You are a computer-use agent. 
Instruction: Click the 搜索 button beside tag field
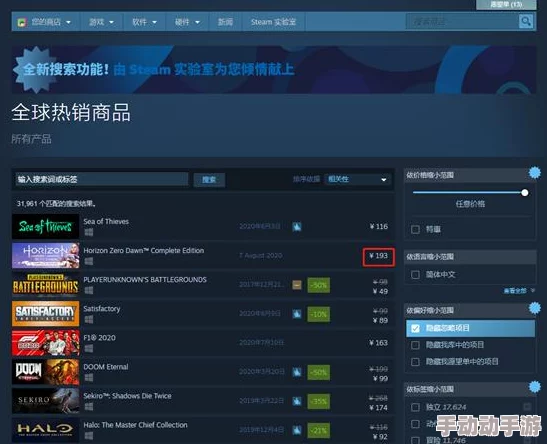209,180
